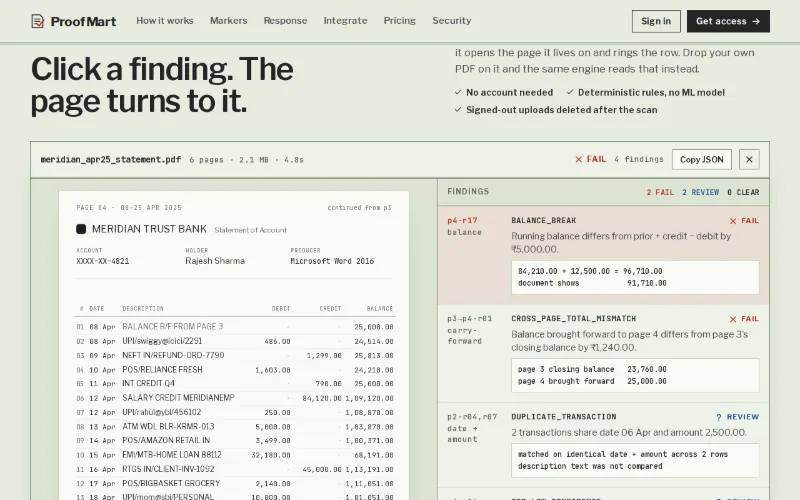Click the red FAIL status in file header
The width and height of the screenshot is (800, 500).
pos(590,159)
